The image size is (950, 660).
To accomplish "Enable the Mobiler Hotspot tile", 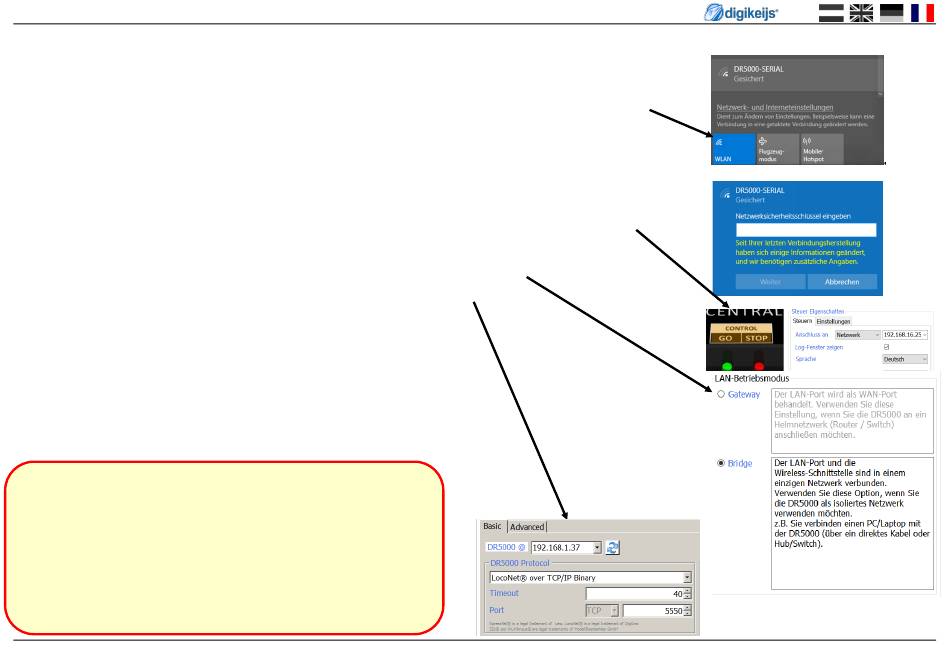I will [820, 148].
